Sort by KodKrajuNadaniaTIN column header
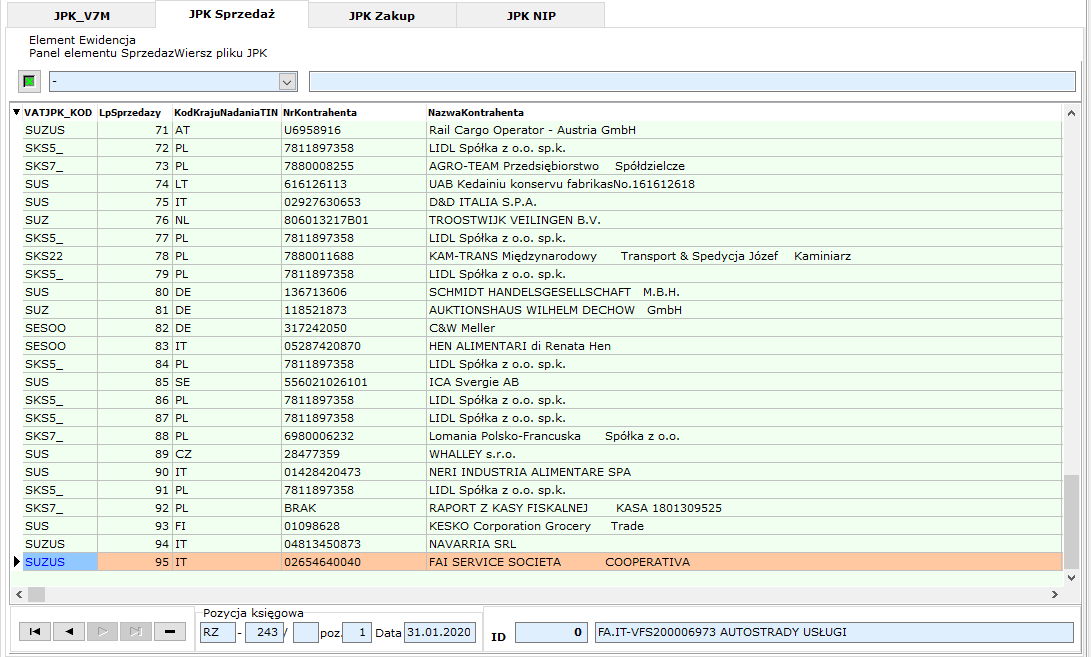This screenshot has height=657, width=1091. [x=226, y=113]
